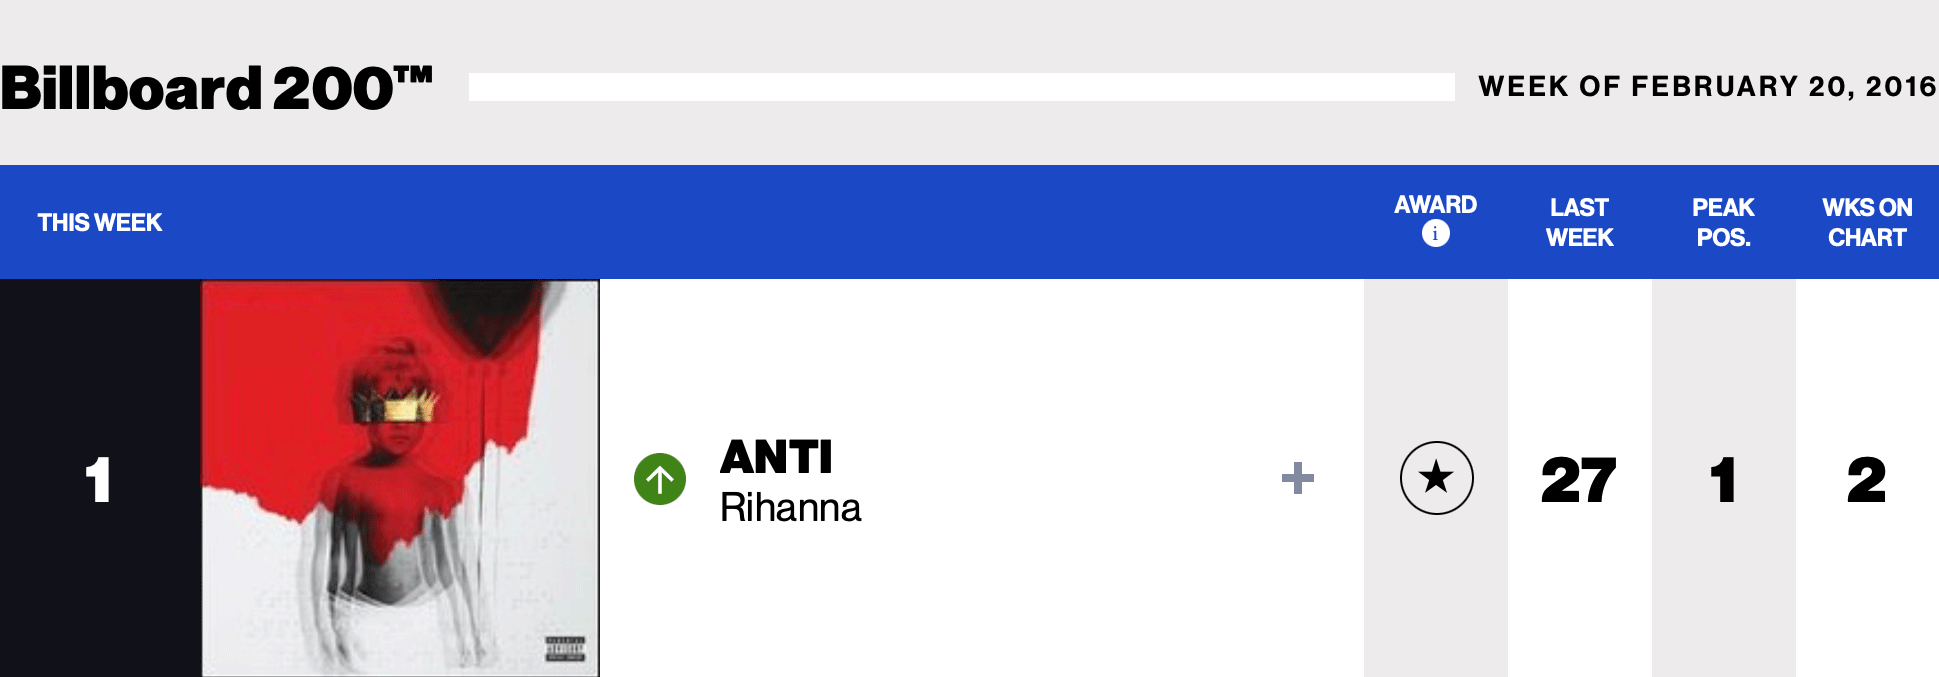Click the last week value 27

(1579, 480)
